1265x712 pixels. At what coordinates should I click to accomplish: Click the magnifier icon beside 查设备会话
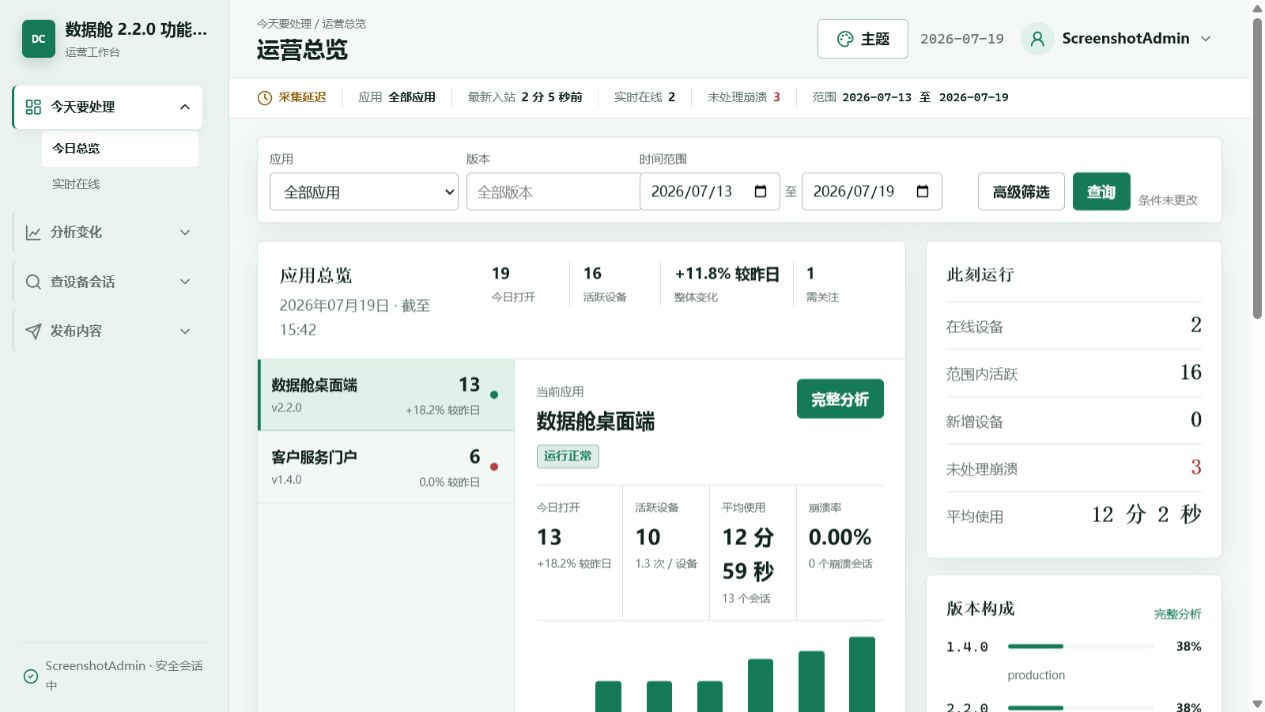tap(33, 282)
